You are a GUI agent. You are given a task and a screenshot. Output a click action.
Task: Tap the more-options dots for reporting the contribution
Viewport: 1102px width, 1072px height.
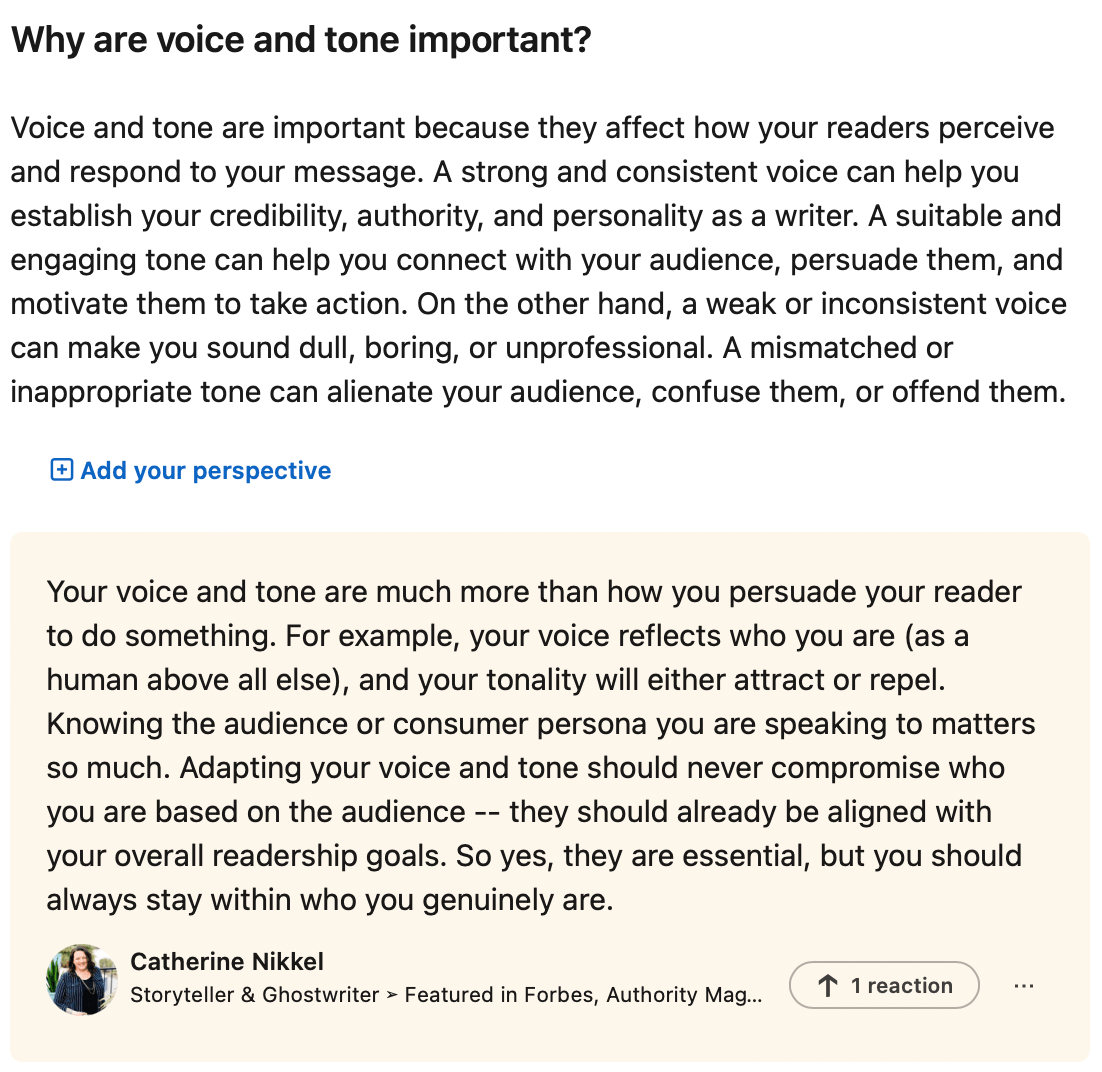[1024, 985]
